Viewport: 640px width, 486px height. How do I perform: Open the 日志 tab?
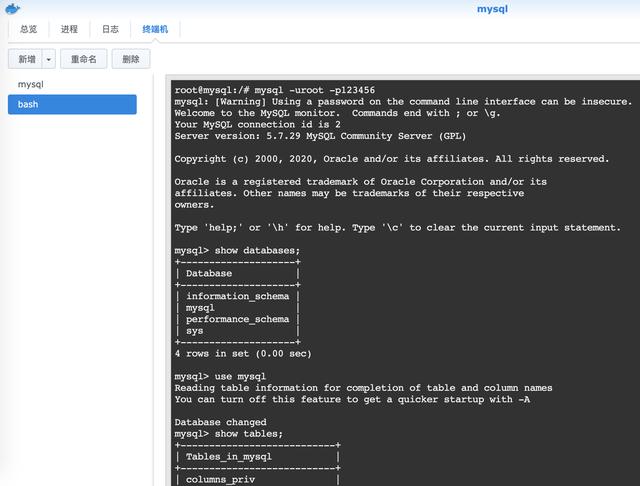tap(110, 29)
